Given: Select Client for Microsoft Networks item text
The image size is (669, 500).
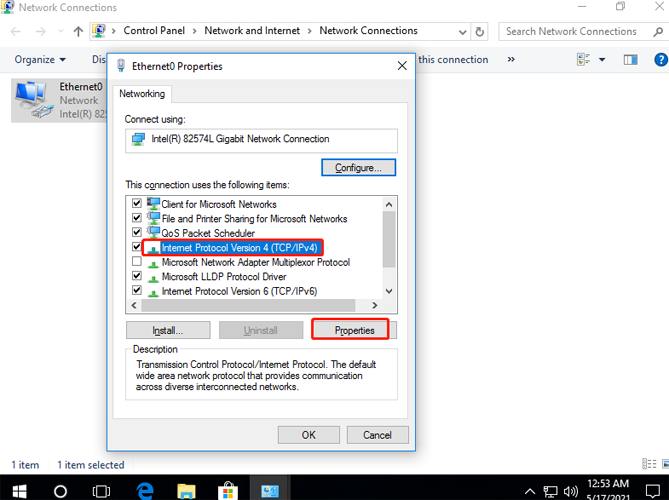Looking at the screenshot, I should (x=219, y=204).
